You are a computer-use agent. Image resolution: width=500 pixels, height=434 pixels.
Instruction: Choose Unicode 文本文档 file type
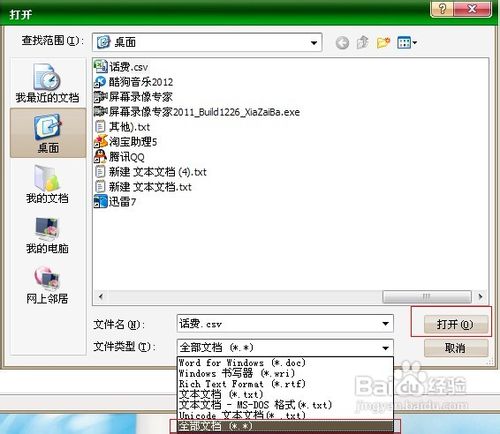285,415
